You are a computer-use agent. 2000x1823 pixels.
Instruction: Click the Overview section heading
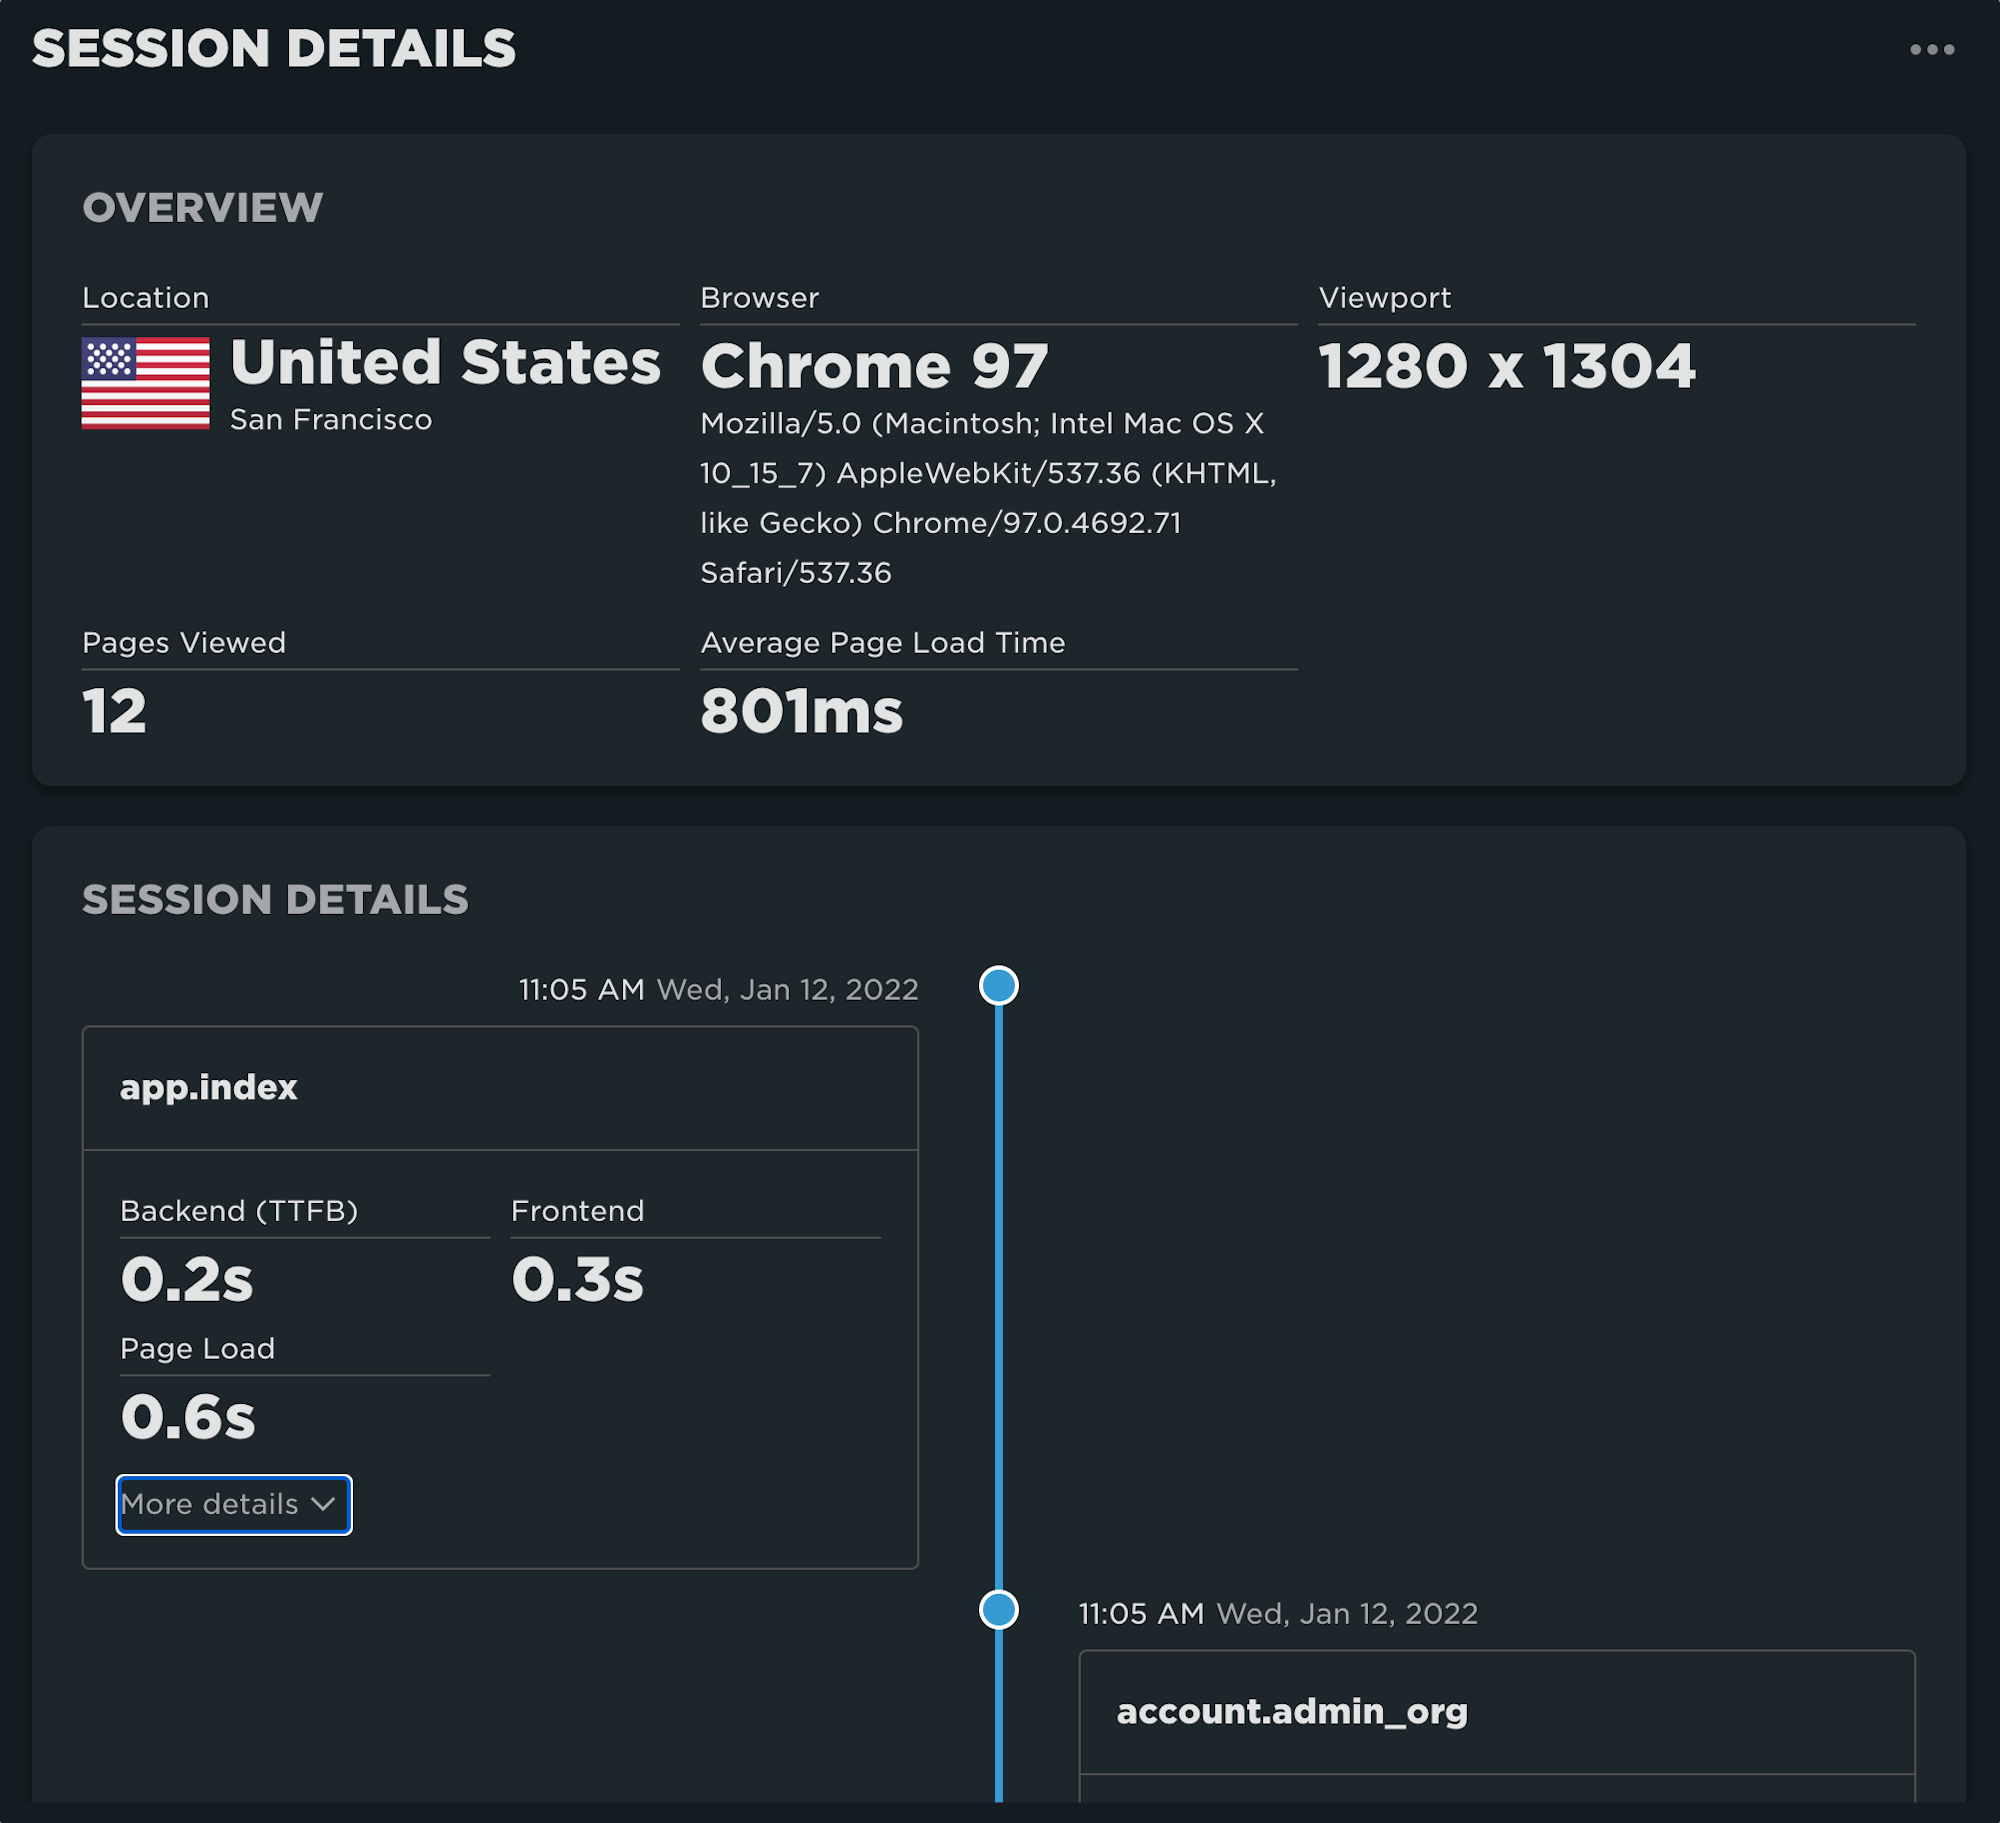pyautogui.click(x=202, y=208)
